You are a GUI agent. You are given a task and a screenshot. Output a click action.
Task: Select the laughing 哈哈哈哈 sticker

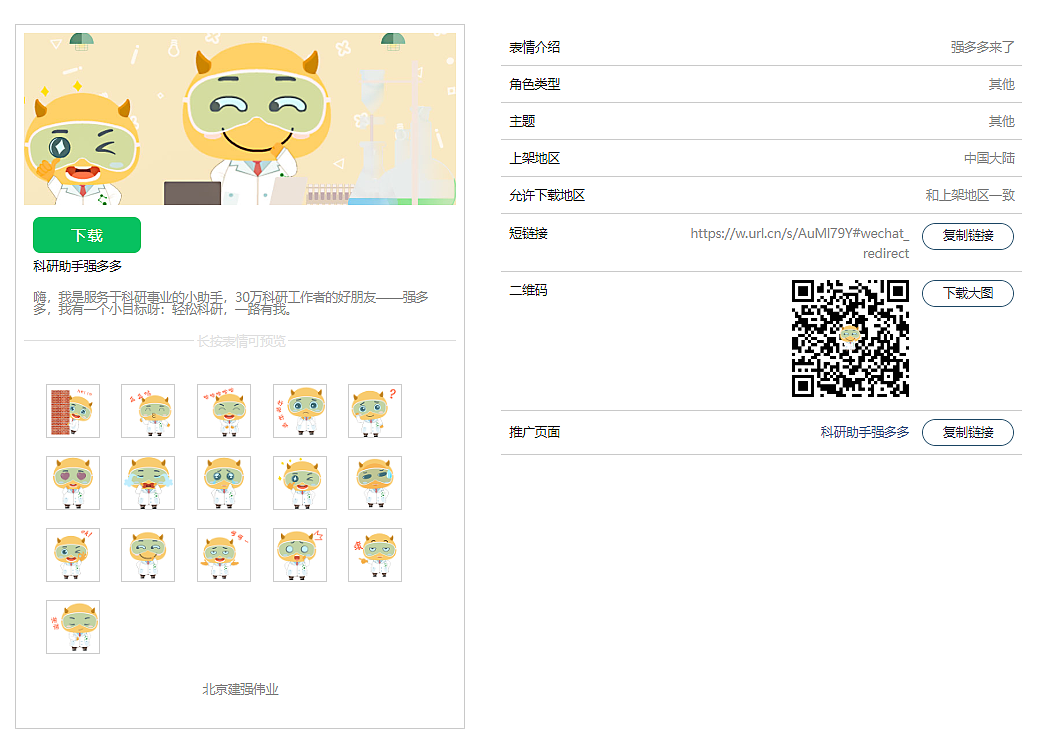click(223, 411)
